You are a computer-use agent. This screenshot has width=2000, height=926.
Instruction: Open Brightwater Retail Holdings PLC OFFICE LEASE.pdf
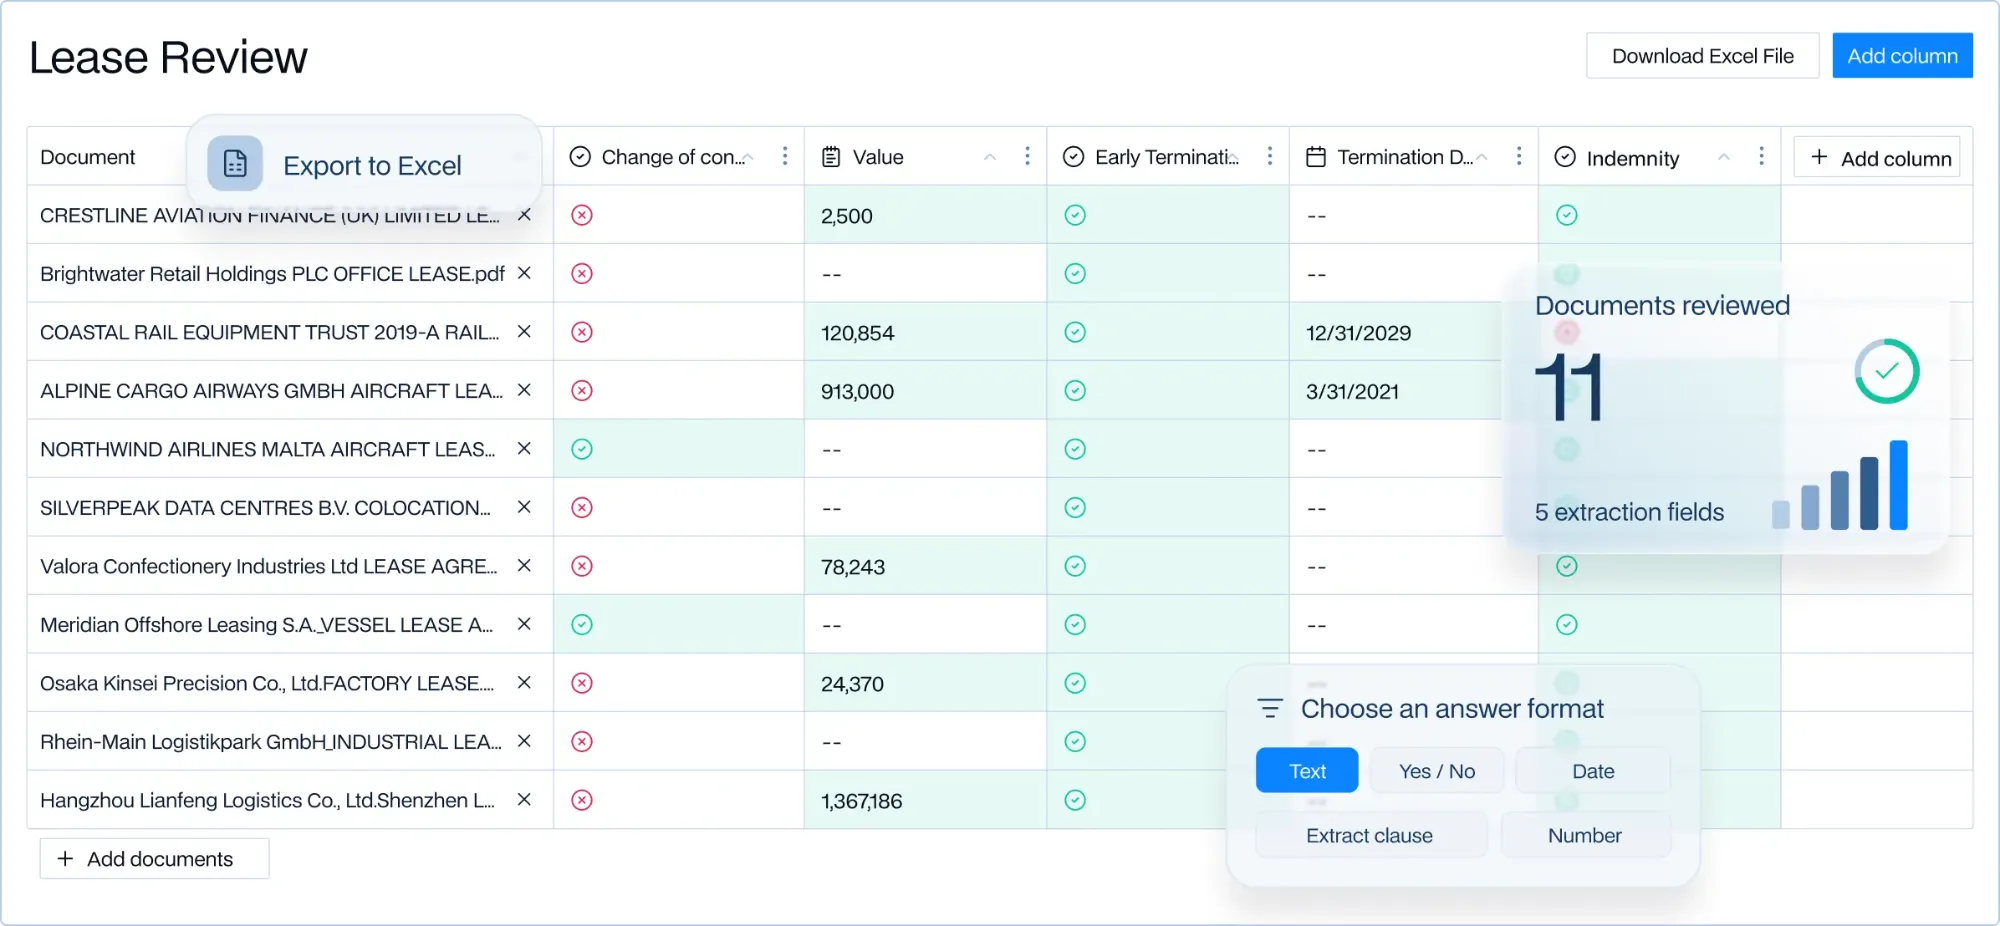click(x=272, y=273)
